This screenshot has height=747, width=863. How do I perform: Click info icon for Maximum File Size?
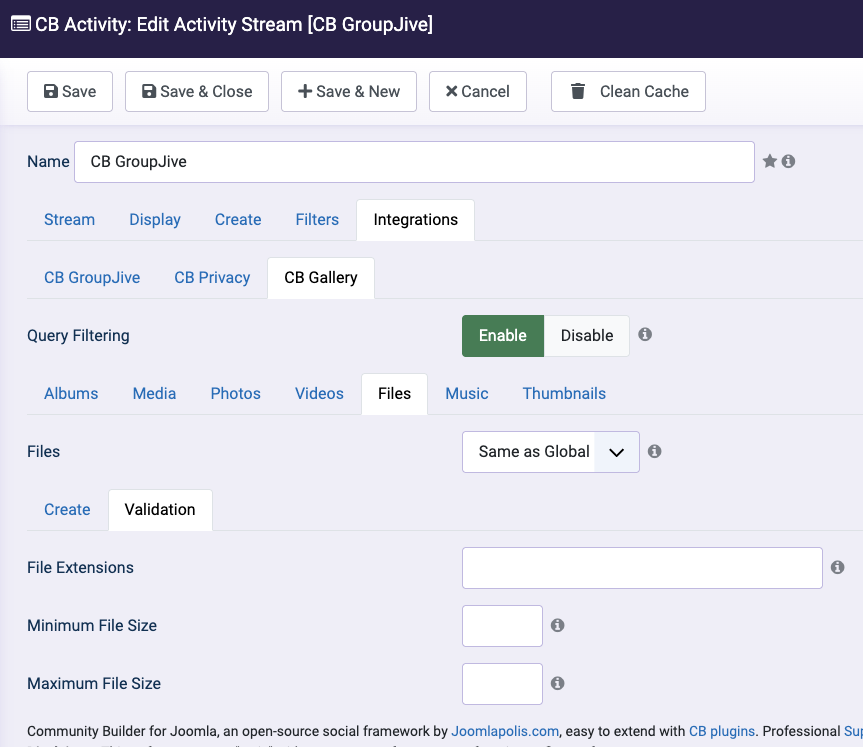click(x=558, y=683)
